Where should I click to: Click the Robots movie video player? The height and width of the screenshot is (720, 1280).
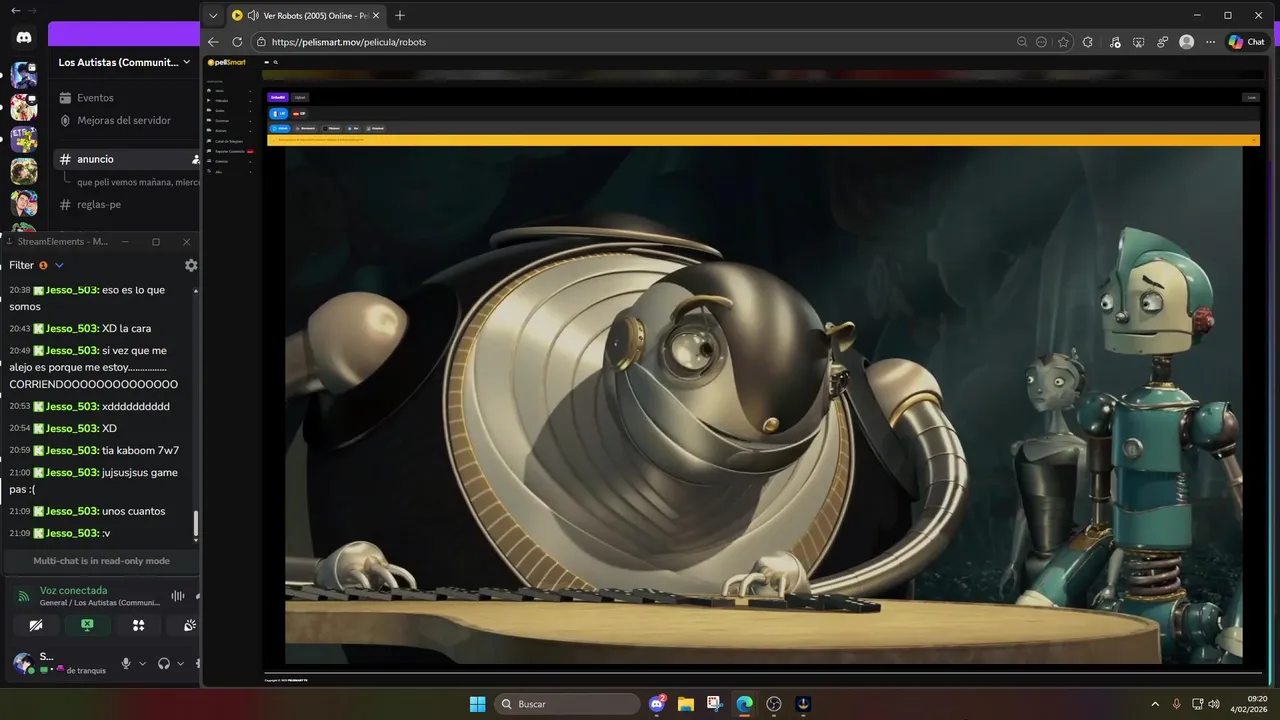pyautogui.click(x=763, y=405)
